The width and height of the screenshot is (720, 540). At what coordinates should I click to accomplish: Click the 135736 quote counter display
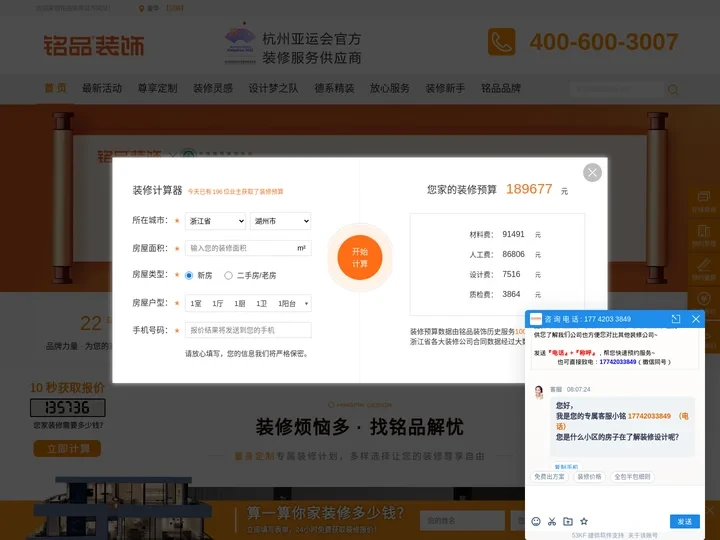[x=68, y=407]
